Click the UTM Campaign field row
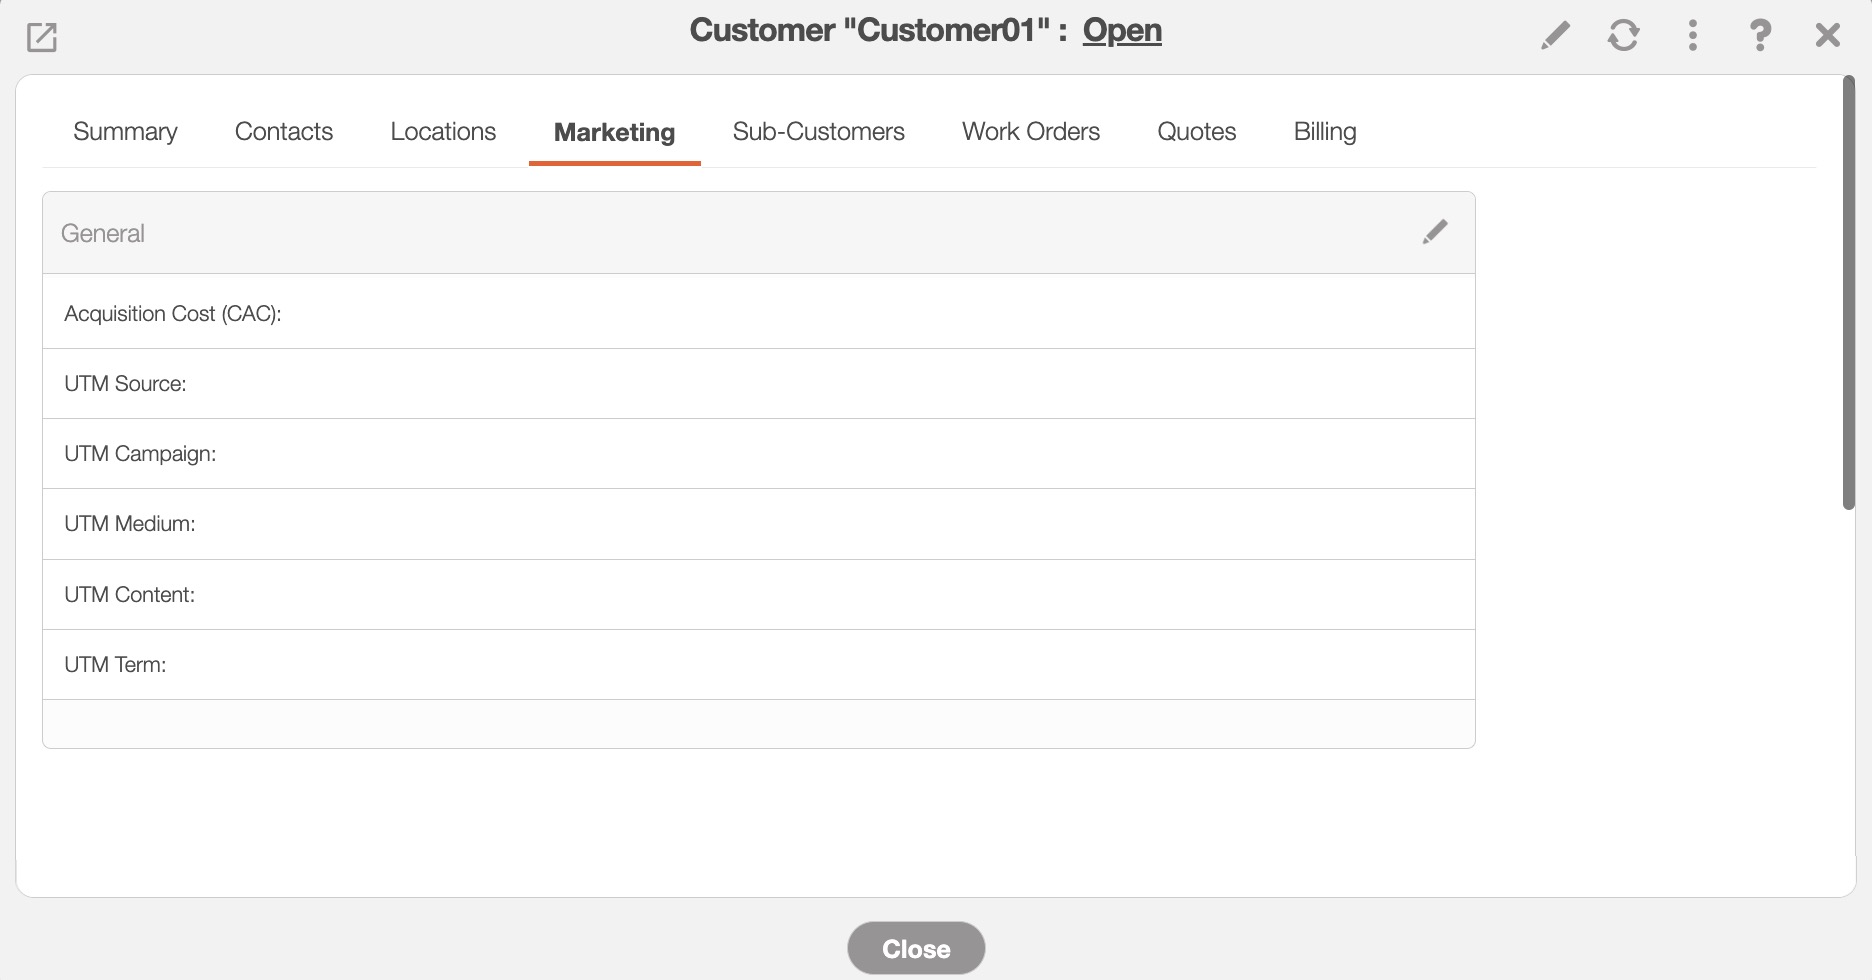 tap(758, 454)
